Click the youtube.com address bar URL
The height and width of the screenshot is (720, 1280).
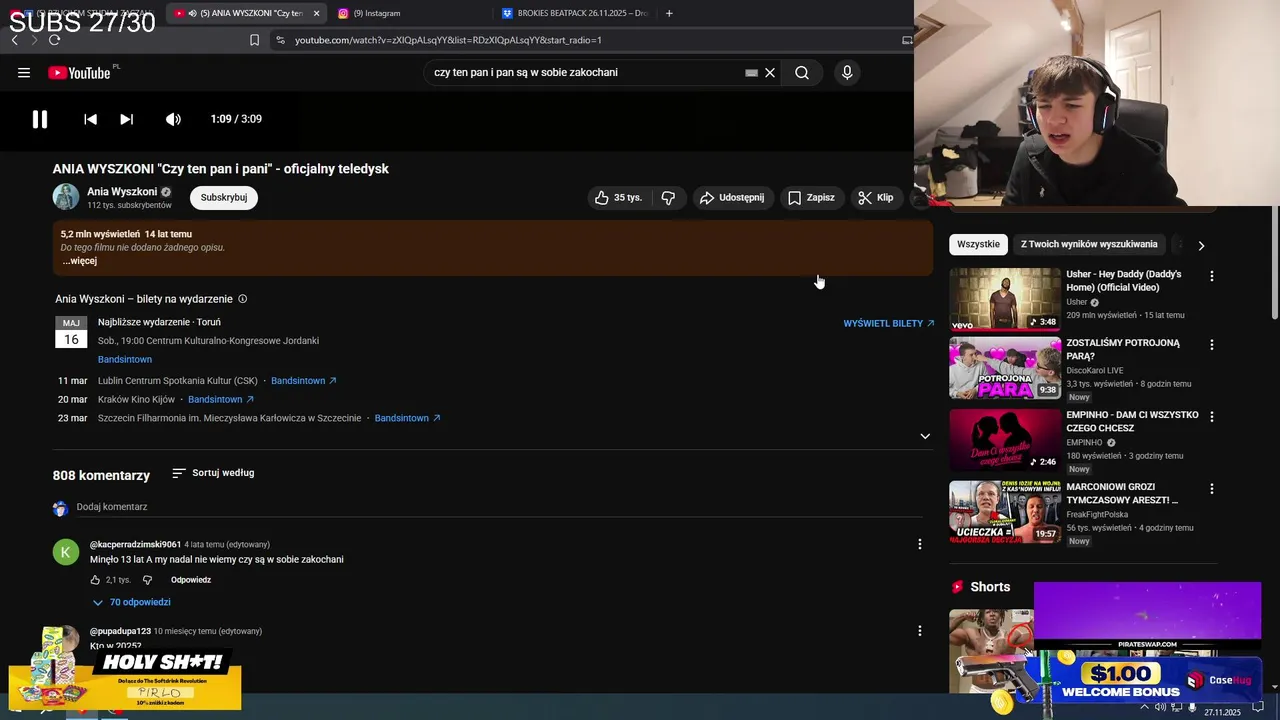click(448, 40)
